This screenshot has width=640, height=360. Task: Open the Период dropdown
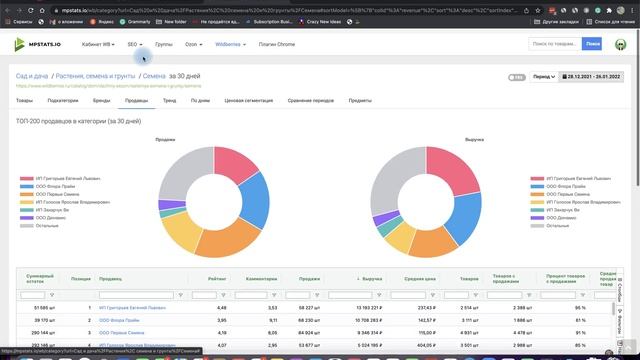pos(544,77)
